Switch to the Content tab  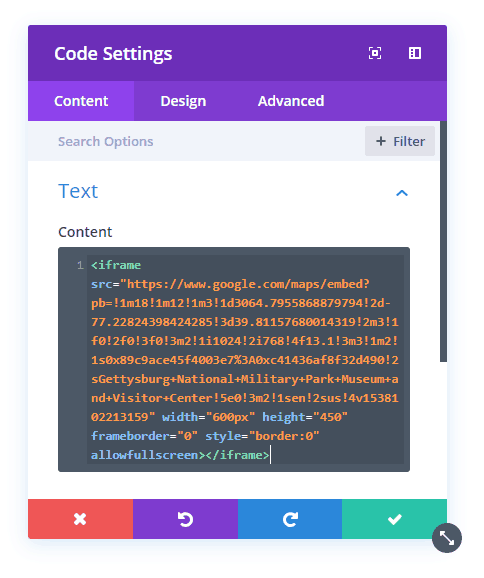point(81,101)
